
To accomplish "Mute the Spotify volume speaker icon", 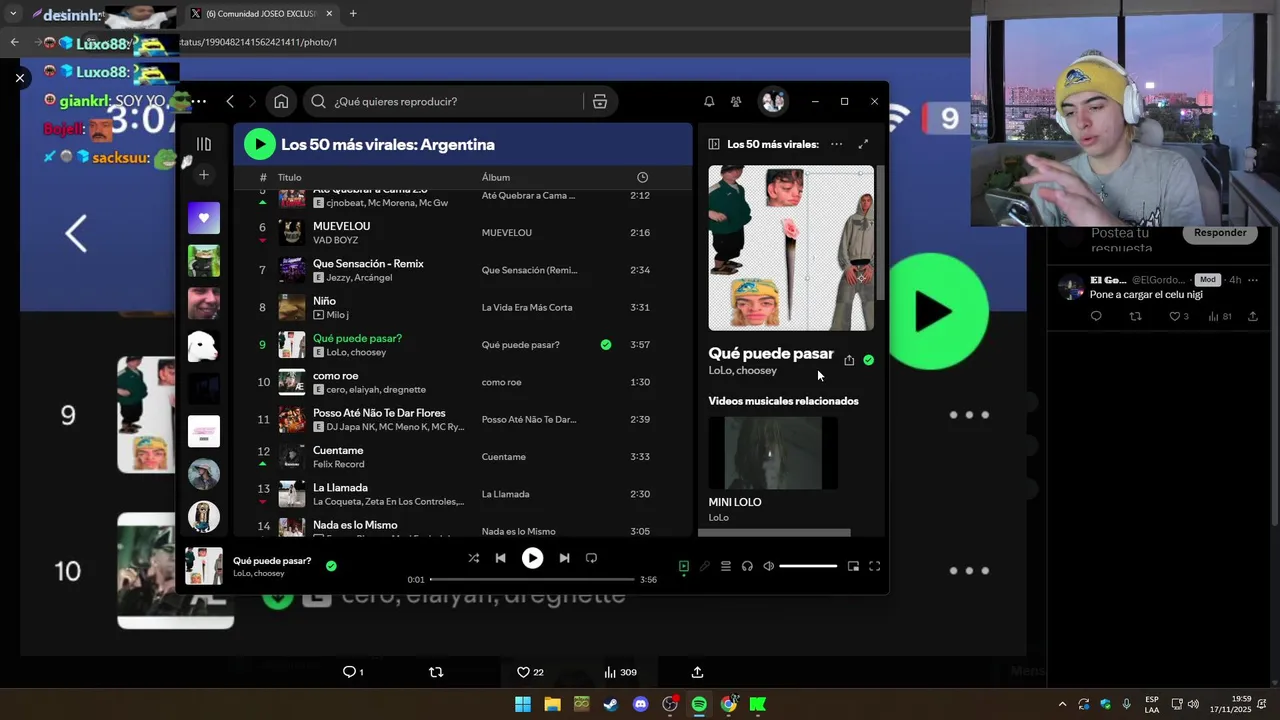I will click(x=768, y=566).
